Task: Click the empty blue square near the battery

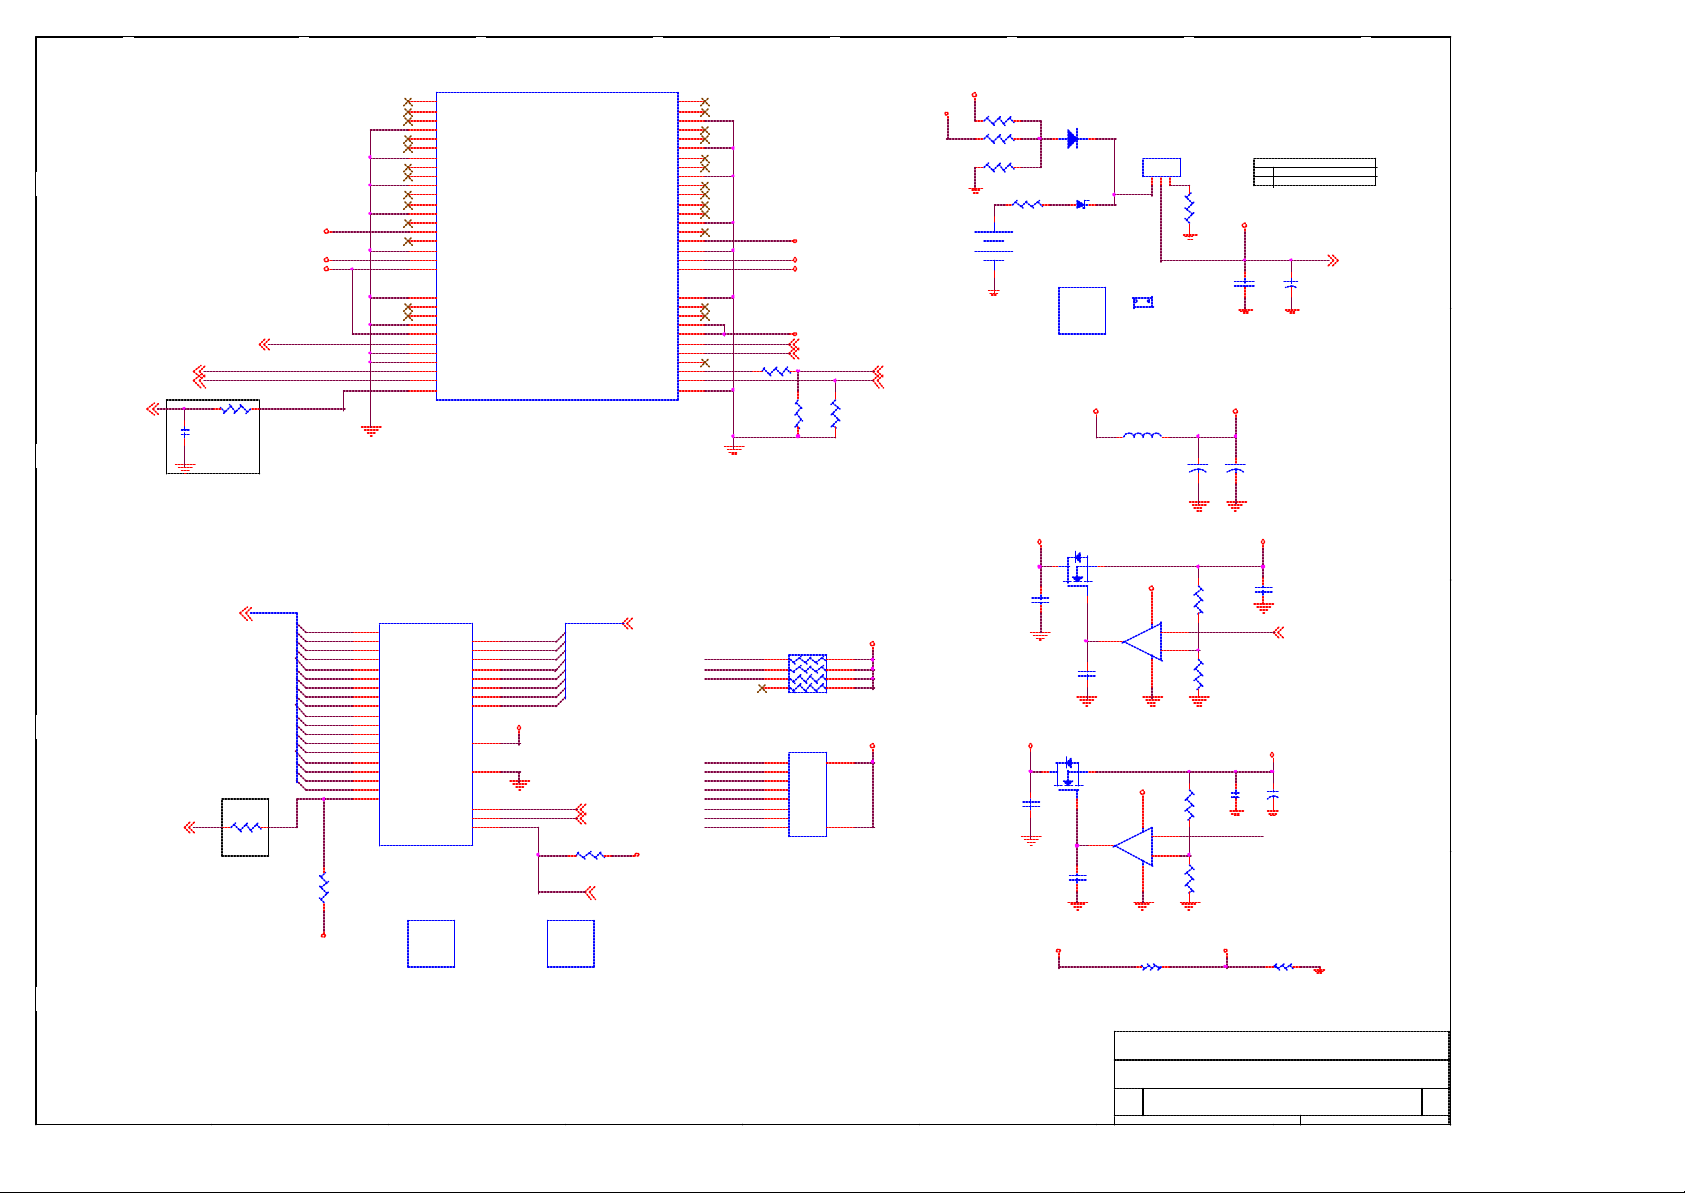Action: tap(1082, 311)
